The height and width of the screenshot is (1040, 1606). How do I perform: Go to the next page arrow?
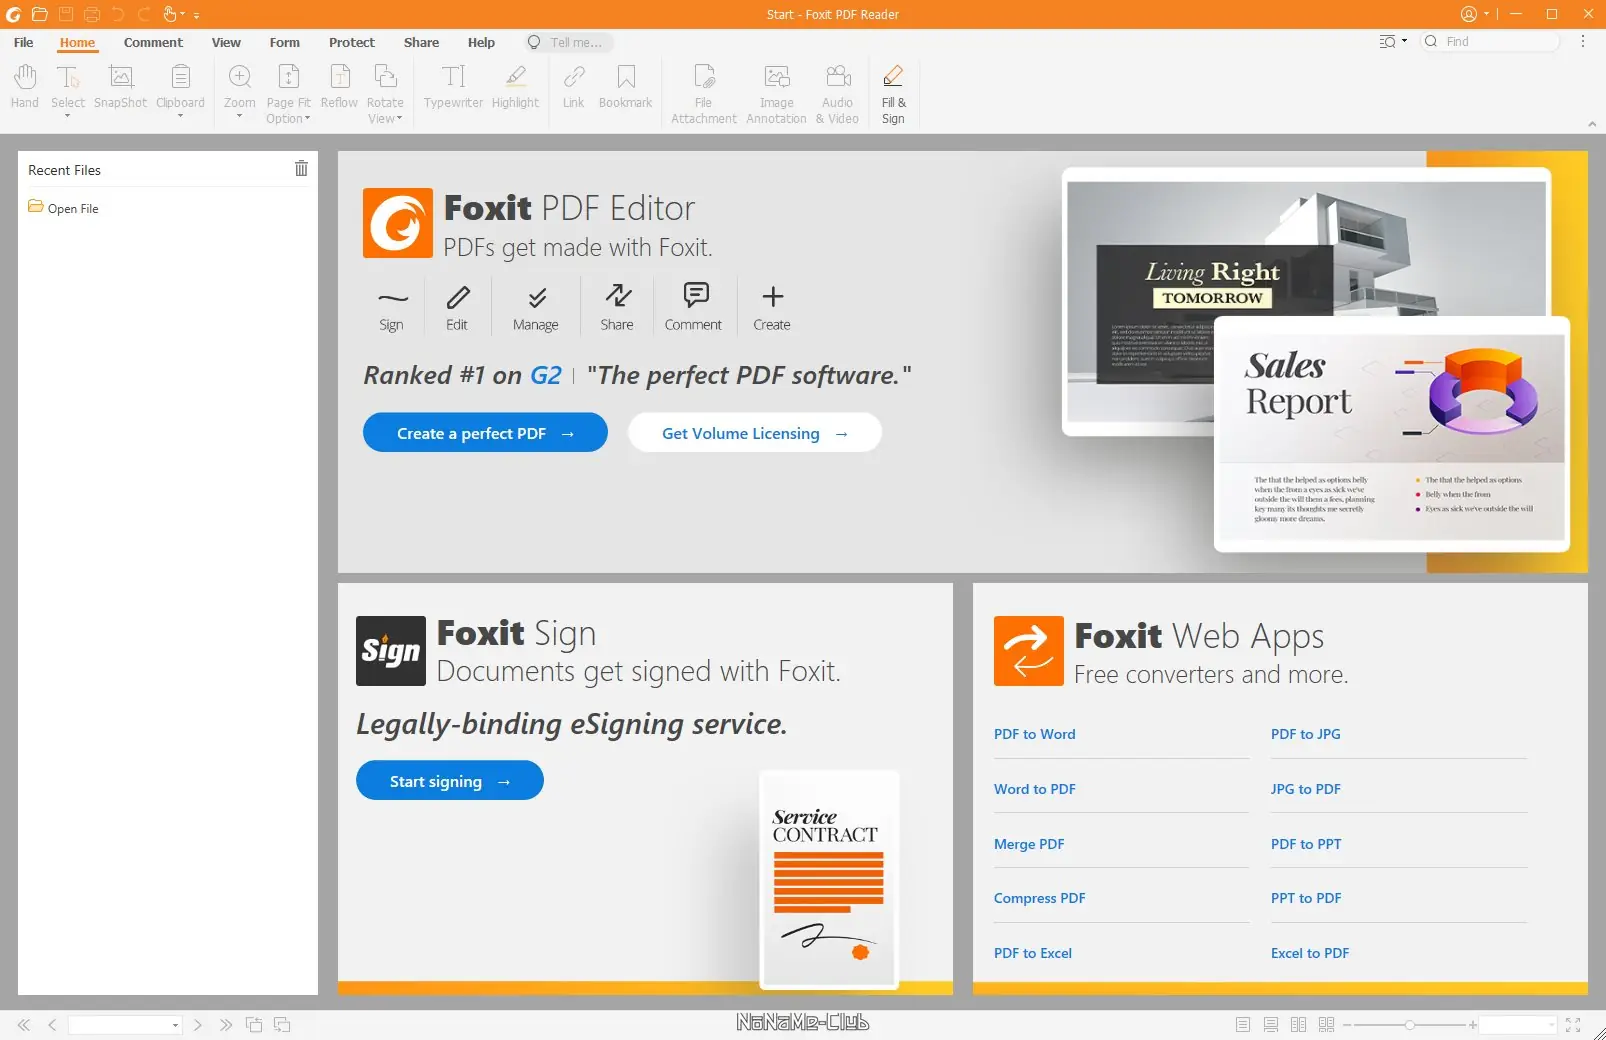click(198, 1025)
